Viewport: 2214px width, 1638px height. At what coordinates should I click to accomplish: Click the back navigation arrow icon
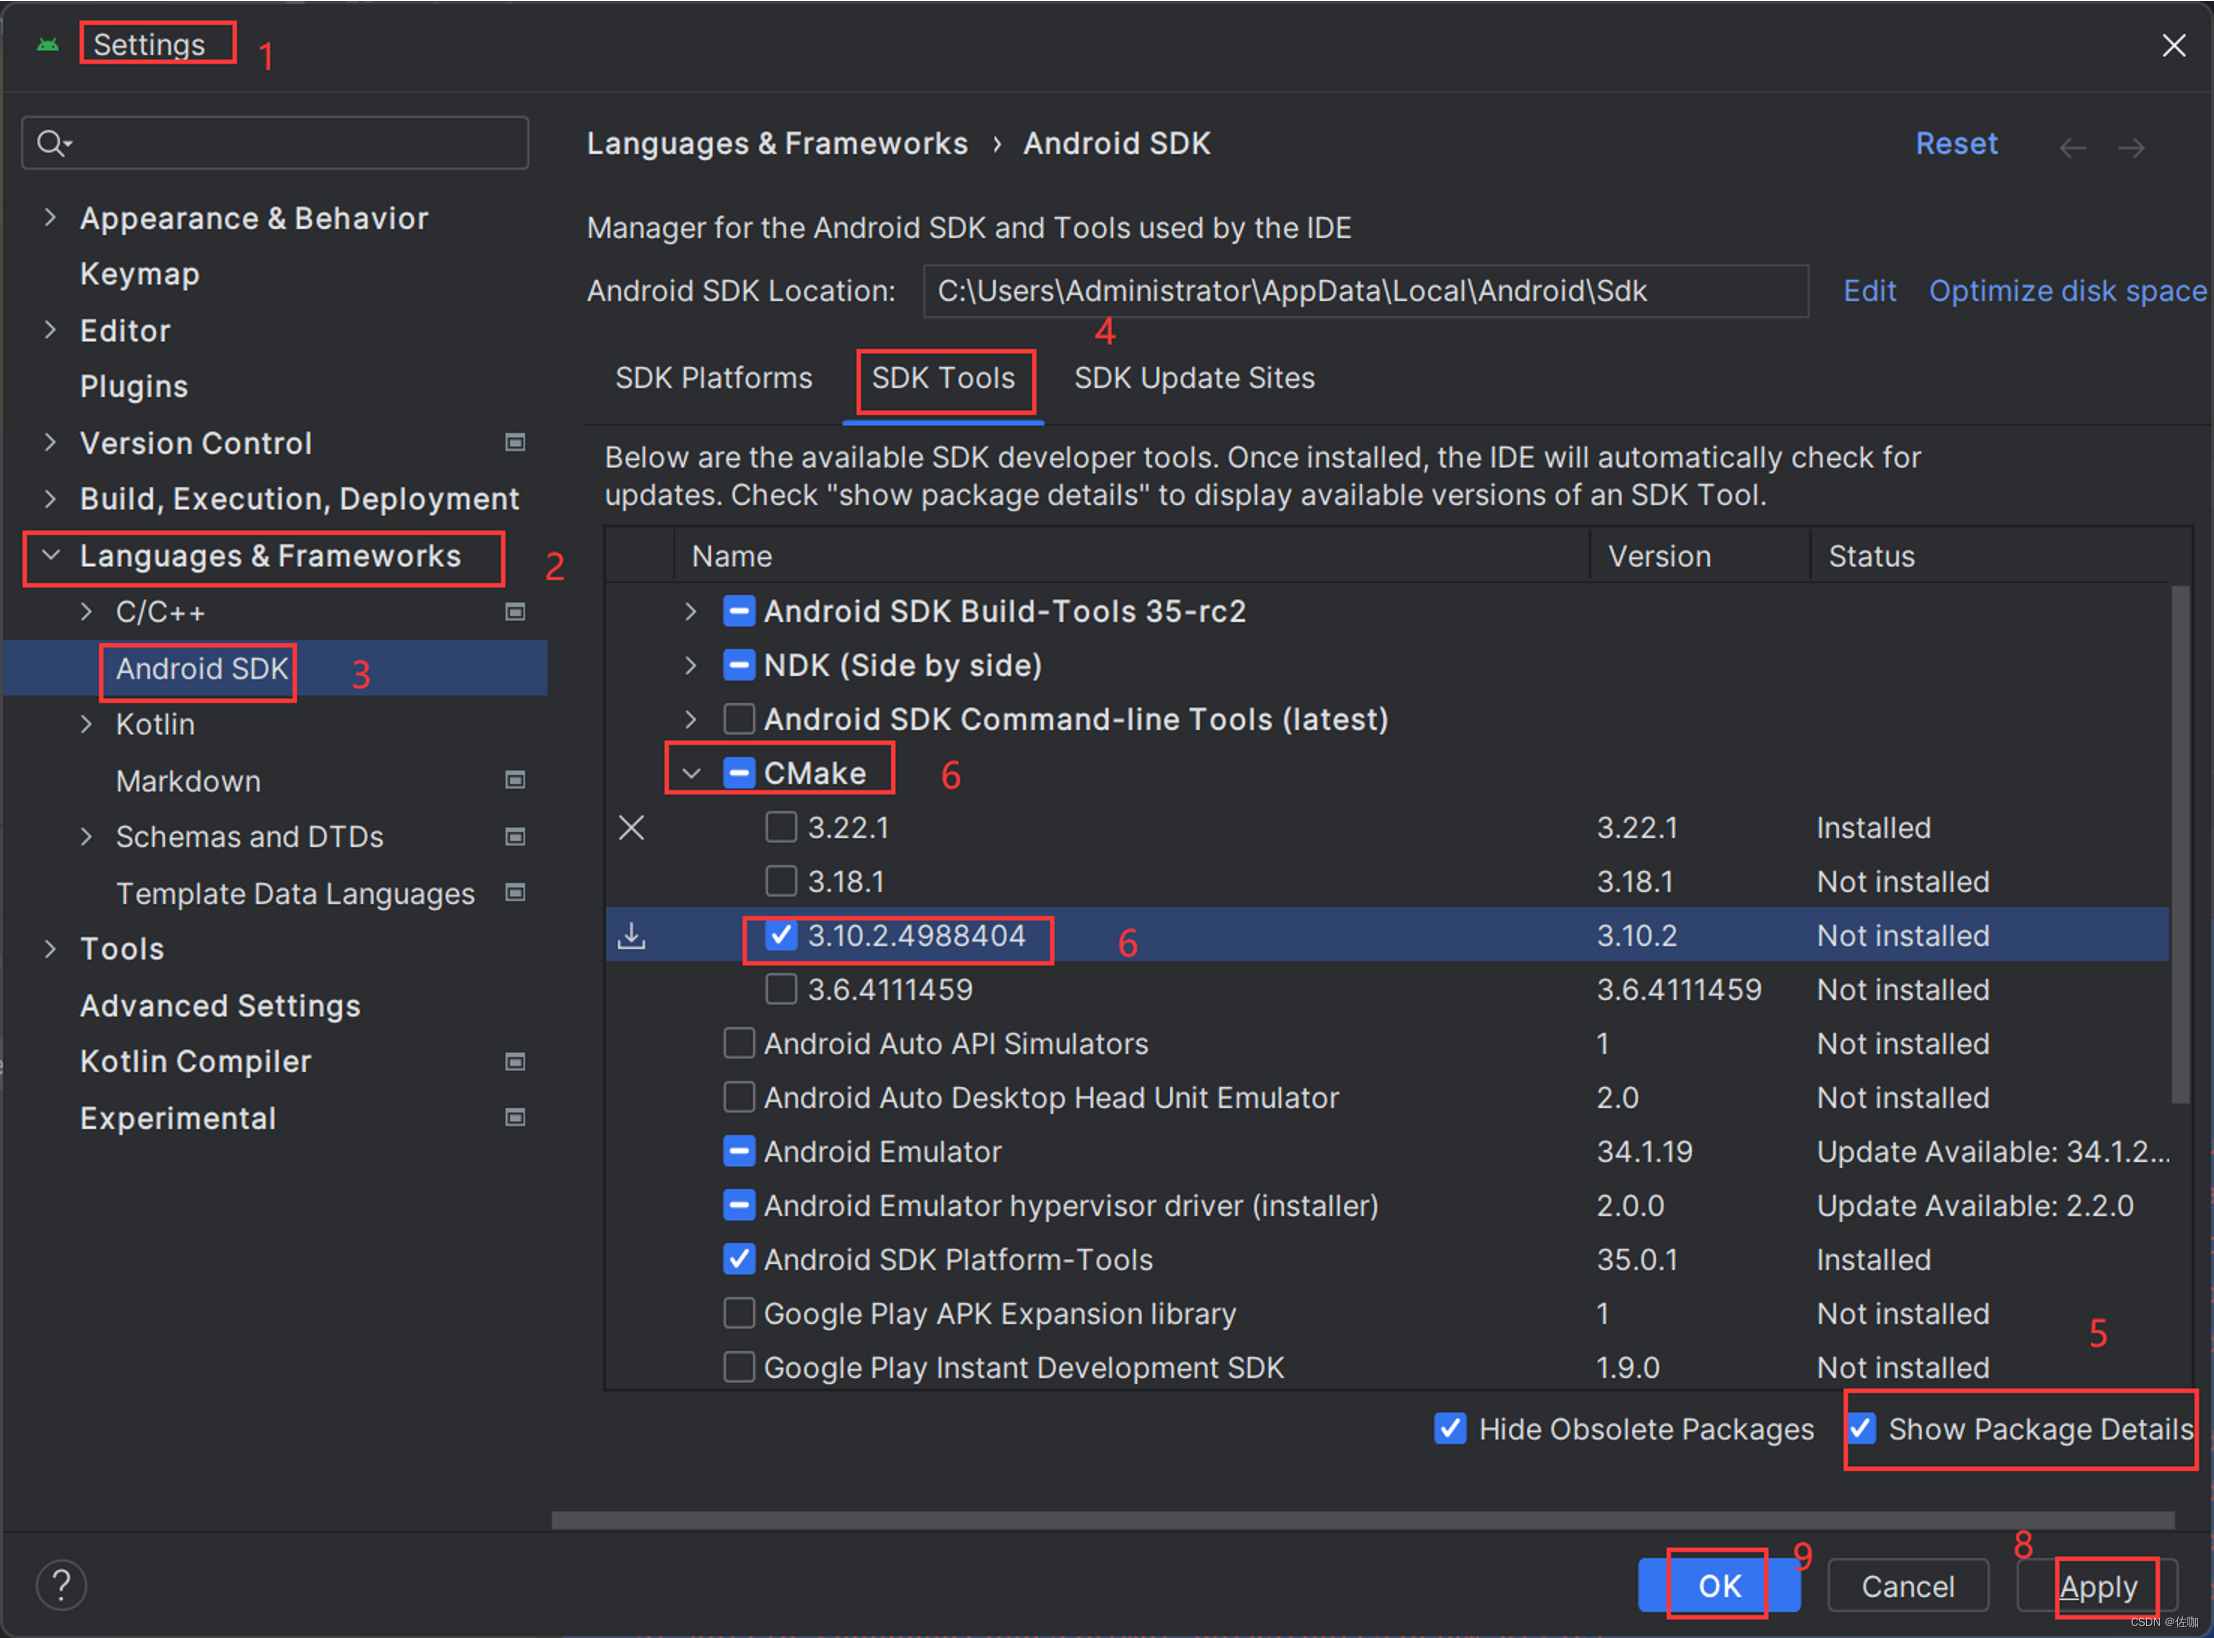point(2072,148)
